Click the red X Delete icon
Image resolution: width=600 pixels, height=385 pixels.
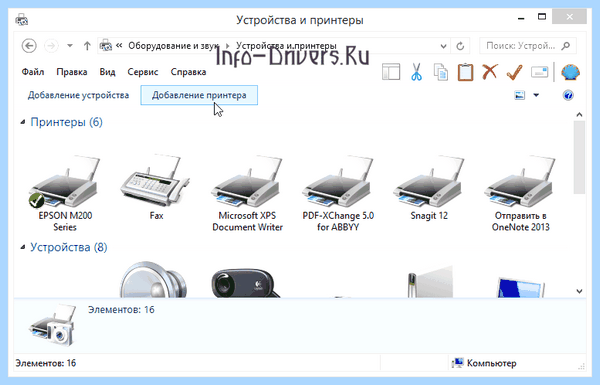coord(489,72)
